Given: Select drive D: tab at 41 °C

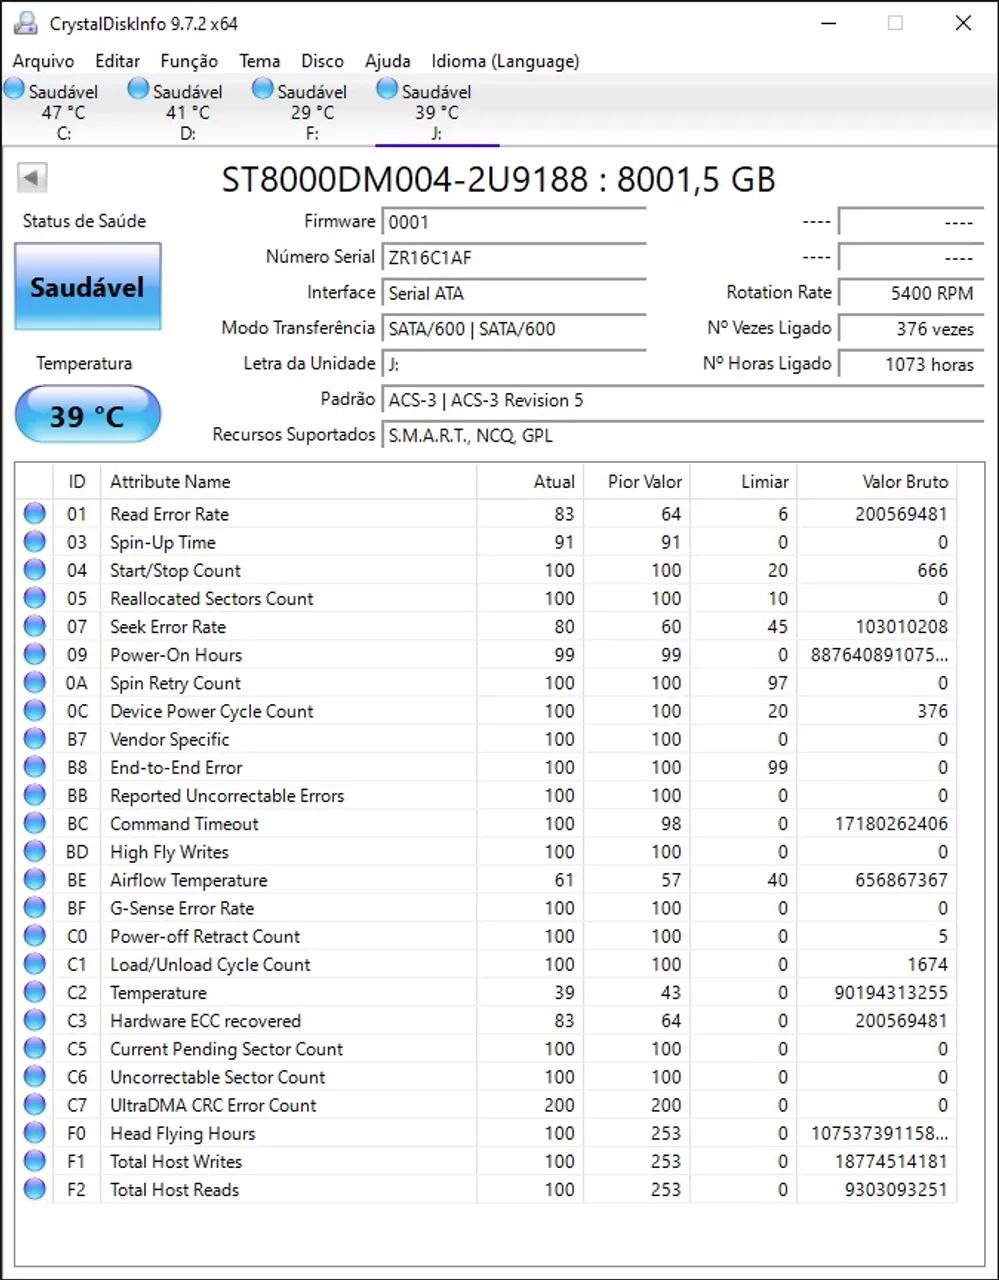Looking at the screenshot, I should point(187,111).
